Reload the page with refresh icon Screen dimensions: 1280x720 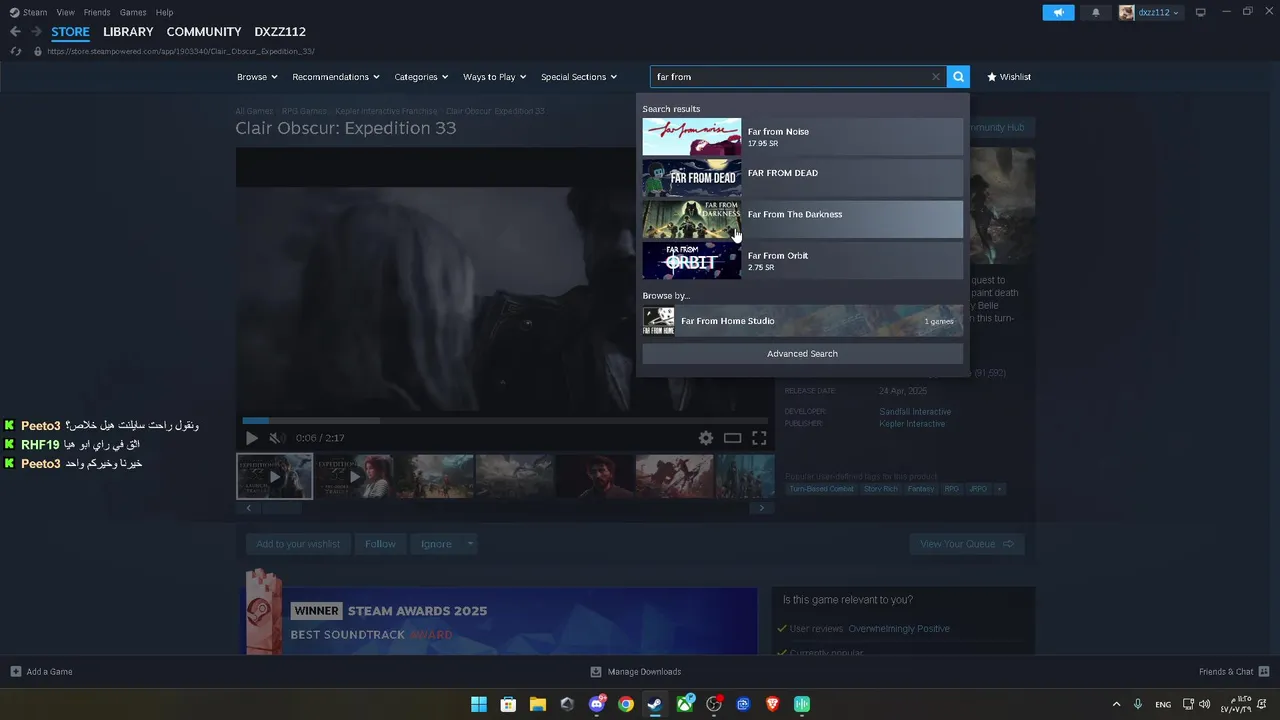pyautogui.click(x=15, y=51)
